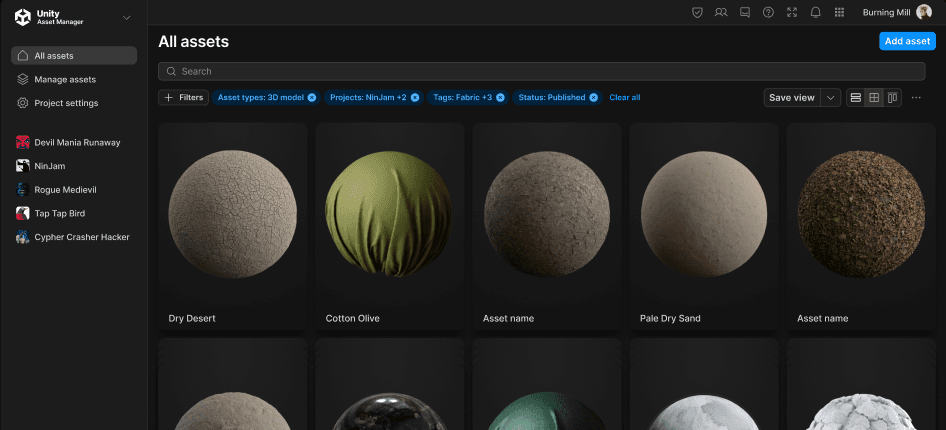Open the Save view dropdown arrow

pos(830,97)
